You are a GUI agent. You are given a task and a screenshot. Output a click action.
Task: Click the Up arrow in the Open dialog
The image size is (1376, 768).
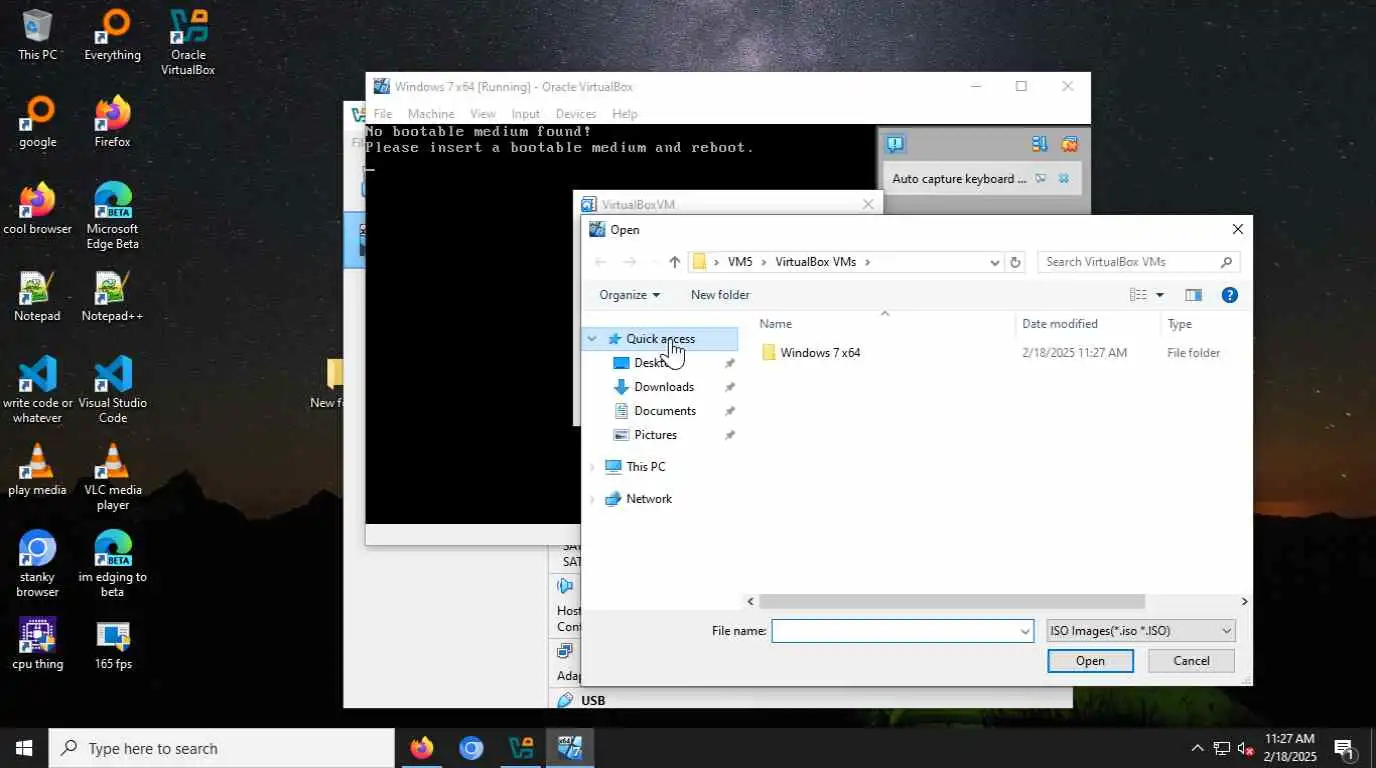tap(674, 262)
